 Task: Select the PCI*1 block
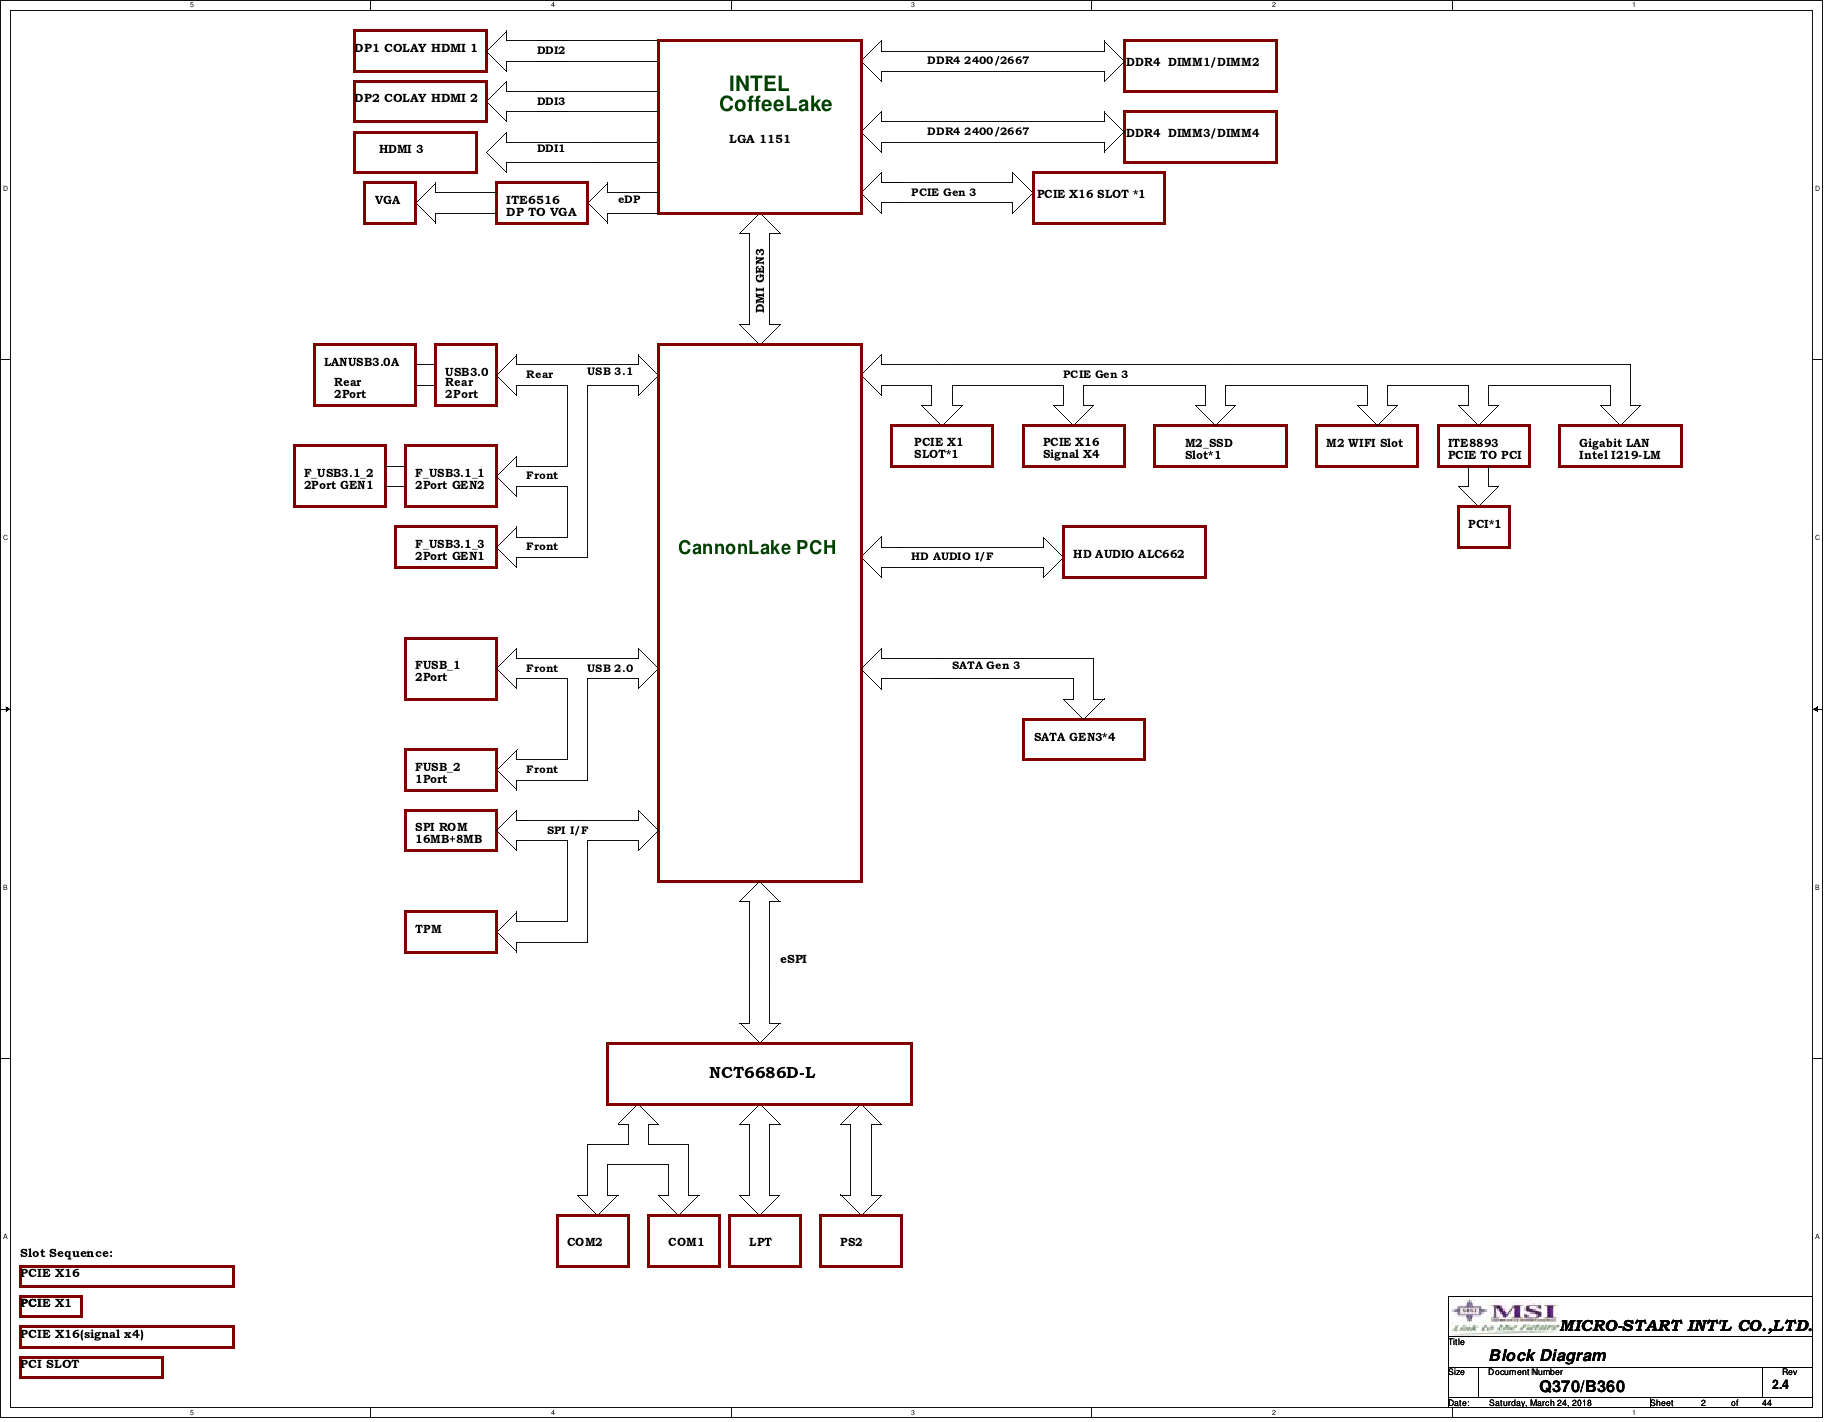point(1484,527)
